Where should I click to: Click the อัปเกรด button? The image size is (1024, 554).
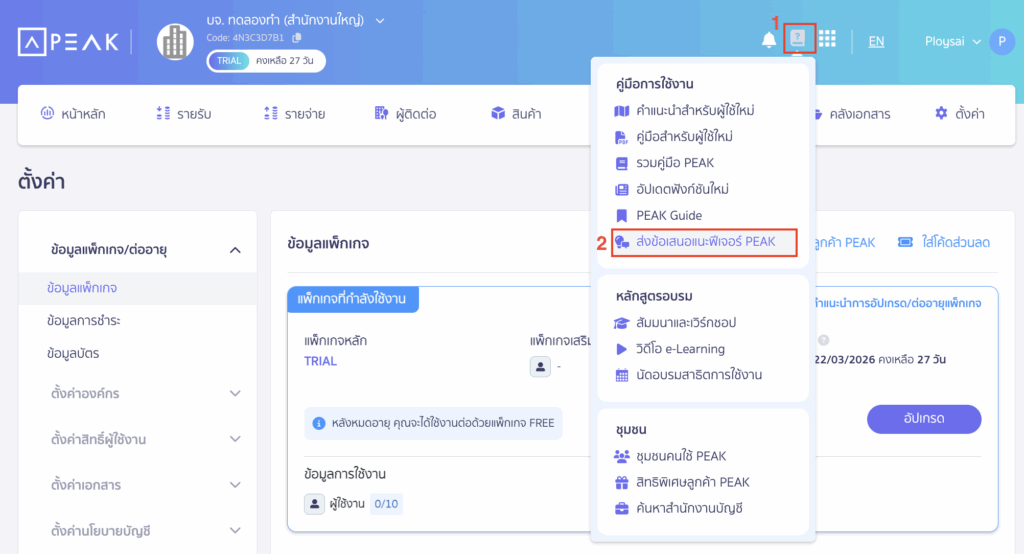point(923,419)
